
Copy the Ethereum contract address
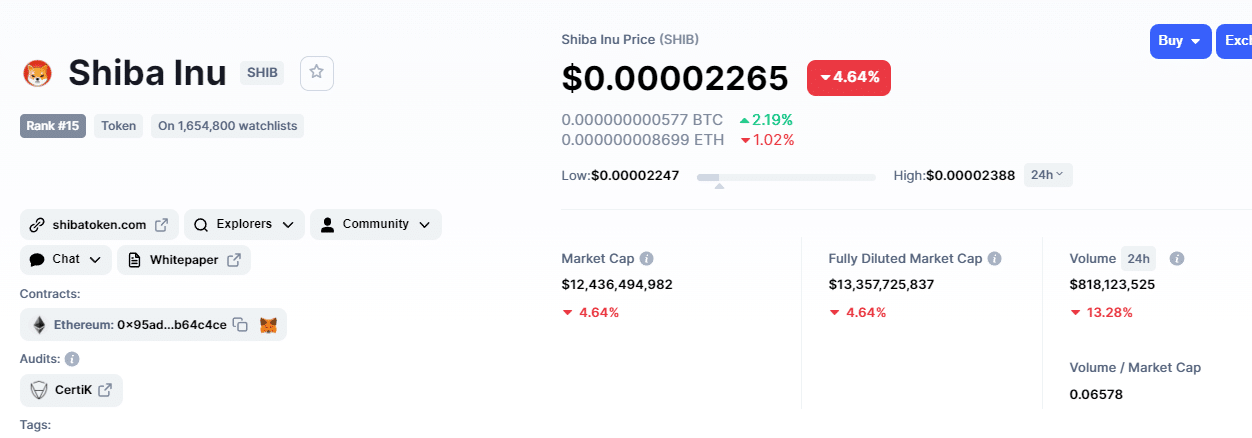click(240, 325)
